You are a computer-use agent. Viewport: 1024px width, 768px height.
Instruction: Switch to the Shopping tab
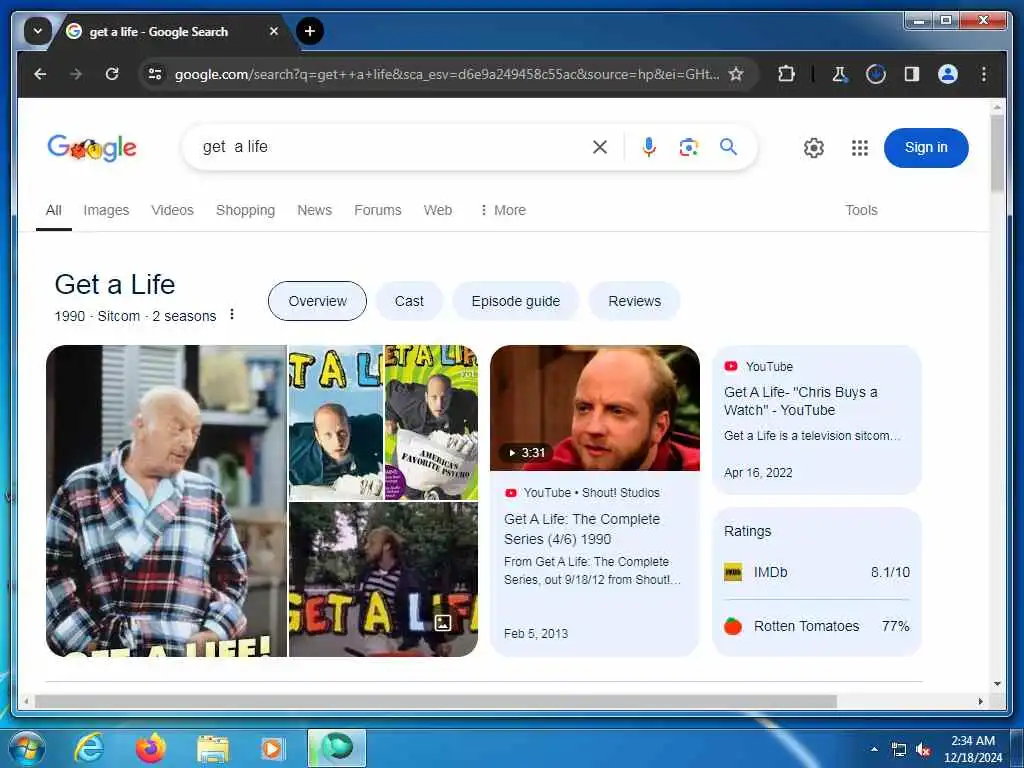click(x=246, y=210)
